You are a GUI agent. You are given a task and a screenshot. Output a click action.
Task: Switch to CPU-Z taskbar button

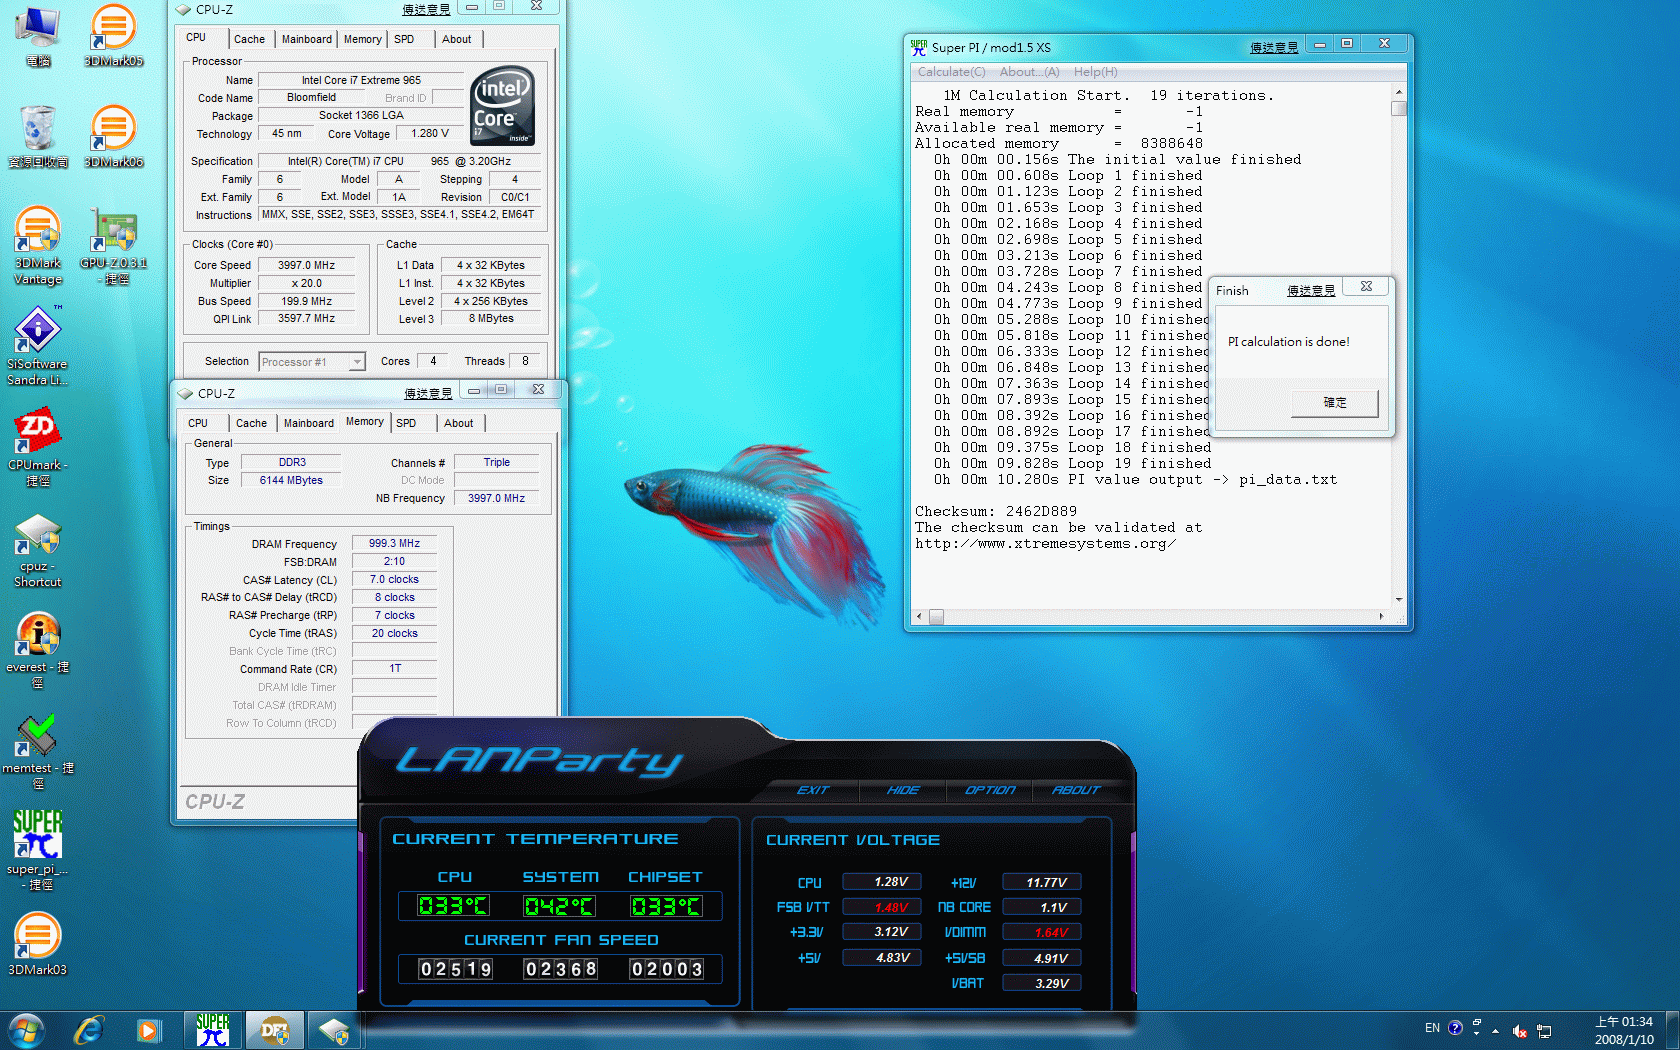tap(334, 1029)
